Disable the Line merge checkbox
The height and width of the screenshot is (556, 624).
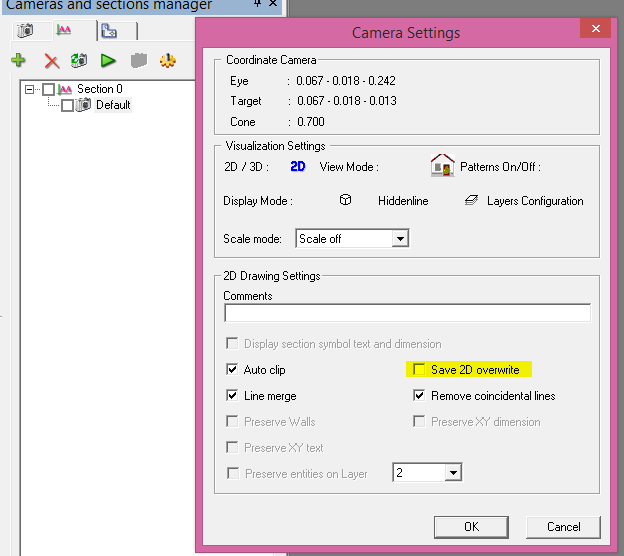[x=233, y=396]
